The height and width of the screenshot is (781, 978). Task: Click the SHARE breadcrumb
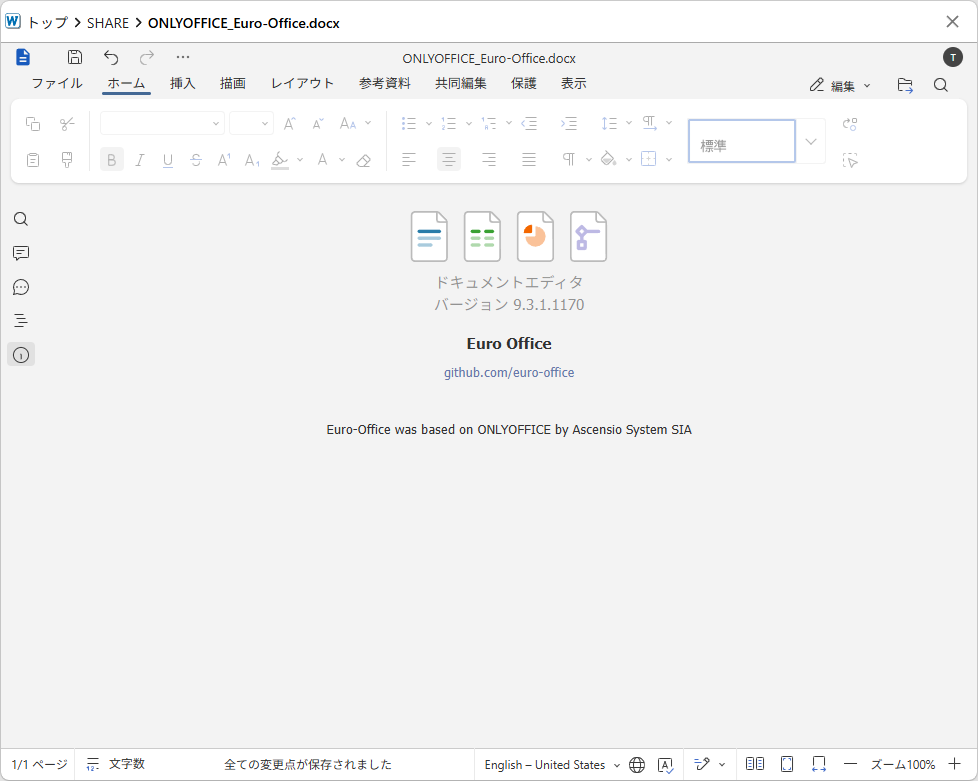pyautogui.click(x=108, y=23)
